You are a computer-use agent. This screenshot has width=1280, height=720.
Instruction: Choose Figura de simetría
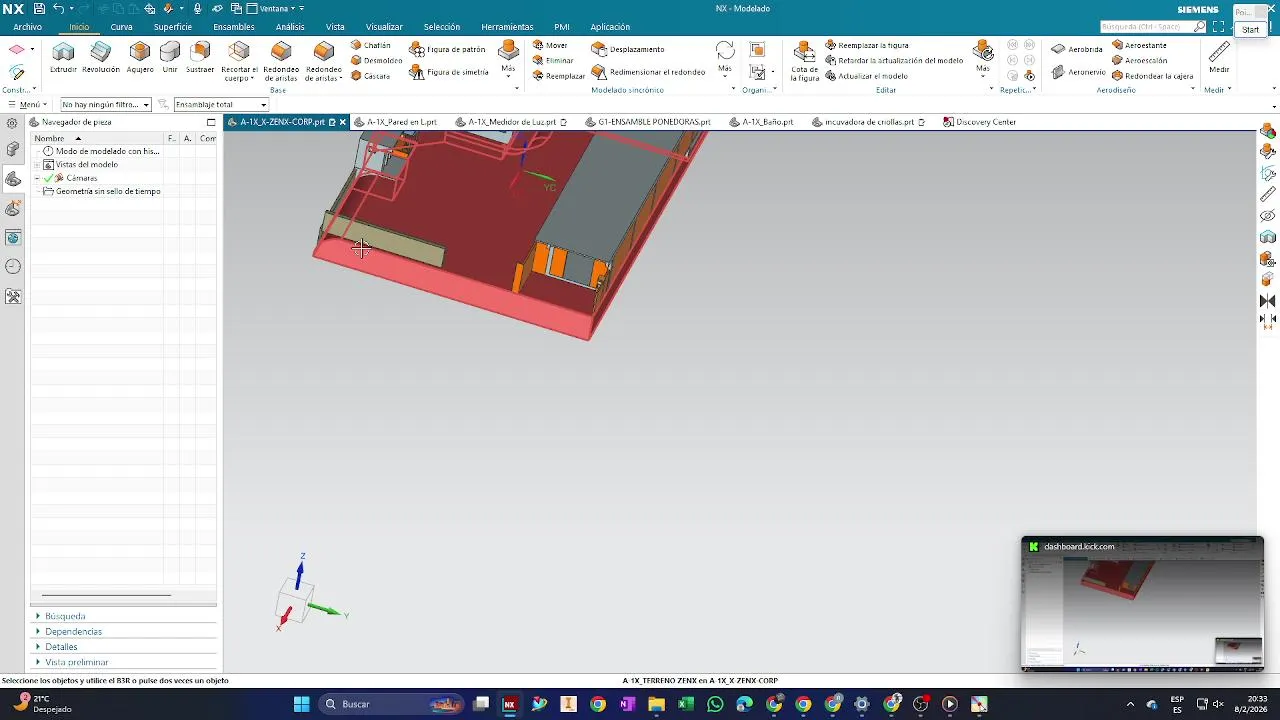tap(449, 72)
